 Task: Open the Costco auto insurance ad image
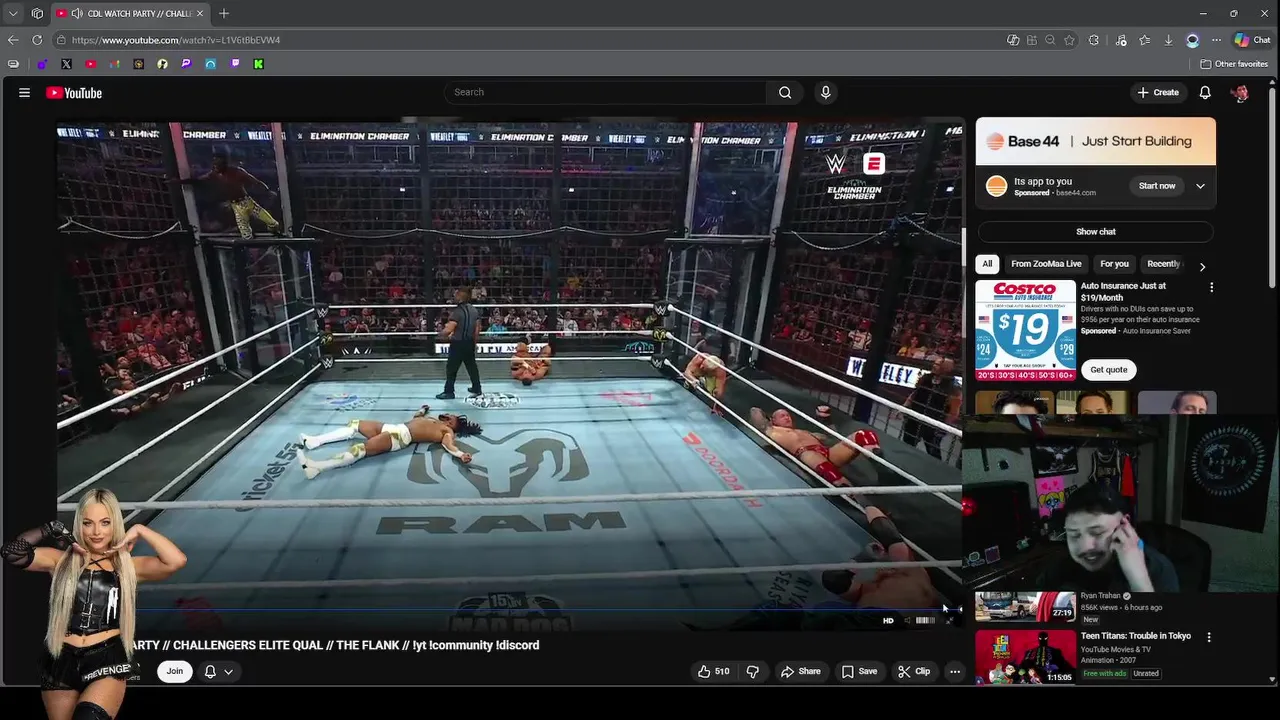(1025, 331)
